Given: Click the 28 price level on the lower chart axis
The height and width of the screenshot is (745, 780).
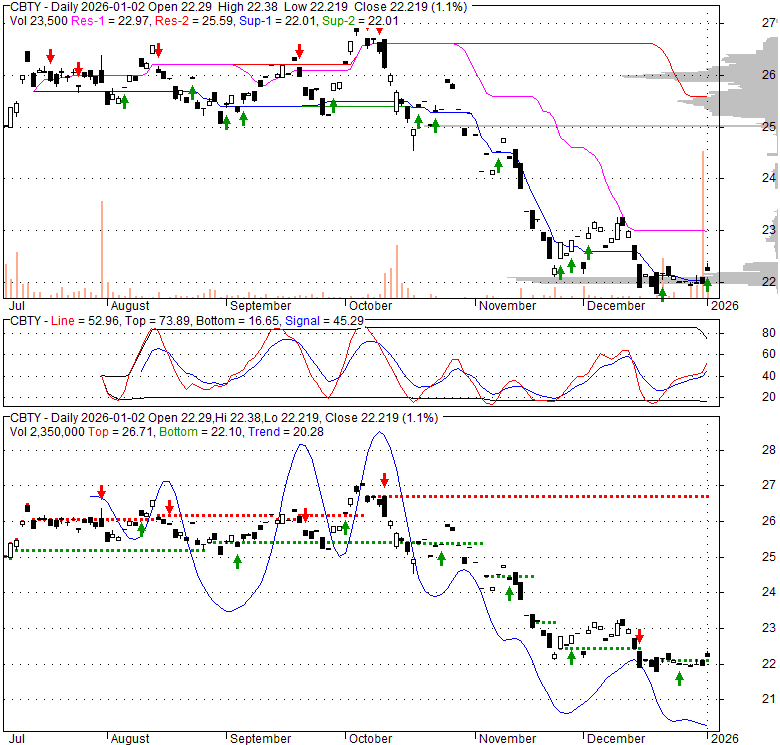Looking at the screenshot, I should (741, 449).
